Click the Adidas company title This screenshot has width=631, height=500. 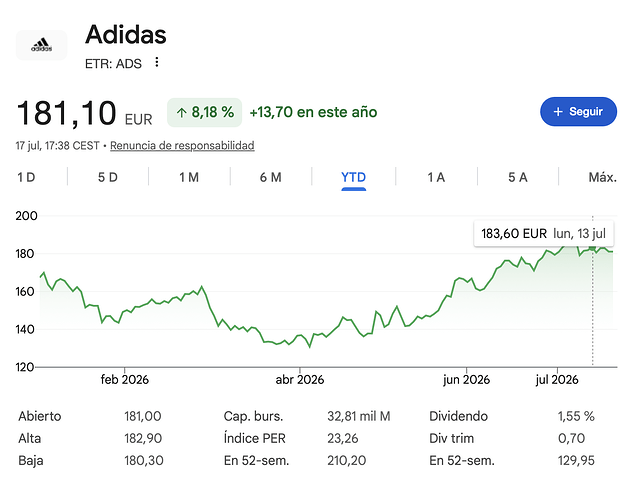point(126,35)
